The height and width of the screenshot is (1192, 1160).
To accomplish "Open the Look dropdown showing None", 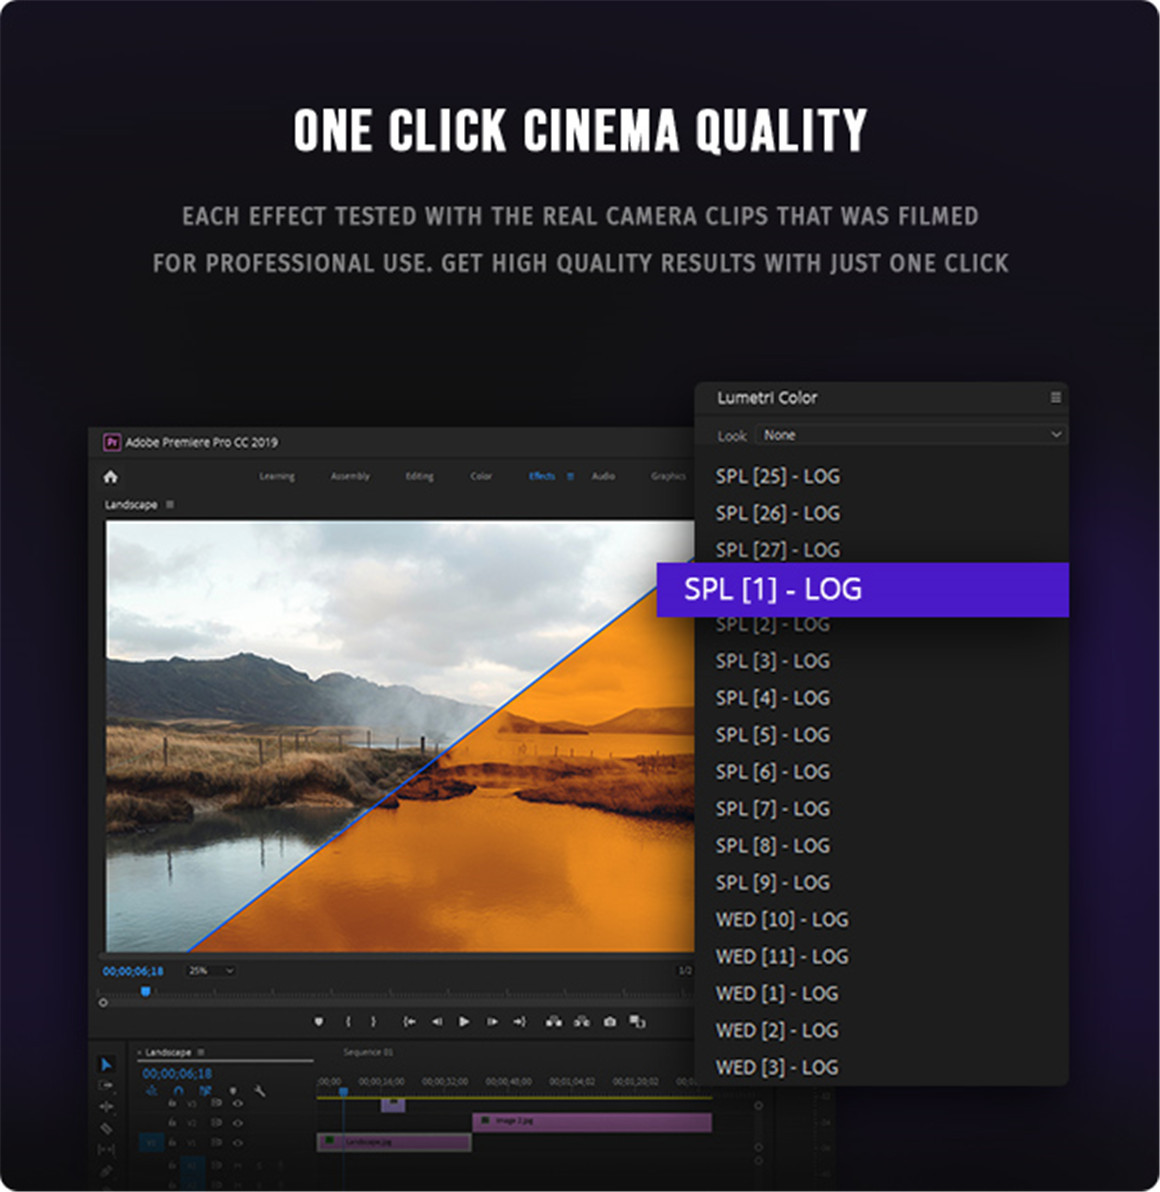I will [911, 435].
